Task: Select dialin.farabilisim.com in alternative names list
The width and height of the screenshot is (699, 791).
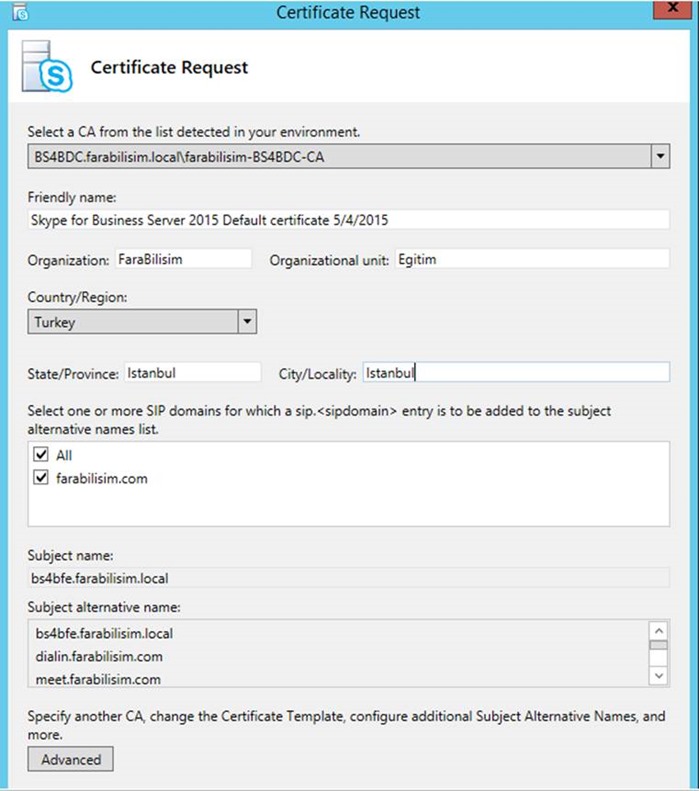Action: [99, 656]
